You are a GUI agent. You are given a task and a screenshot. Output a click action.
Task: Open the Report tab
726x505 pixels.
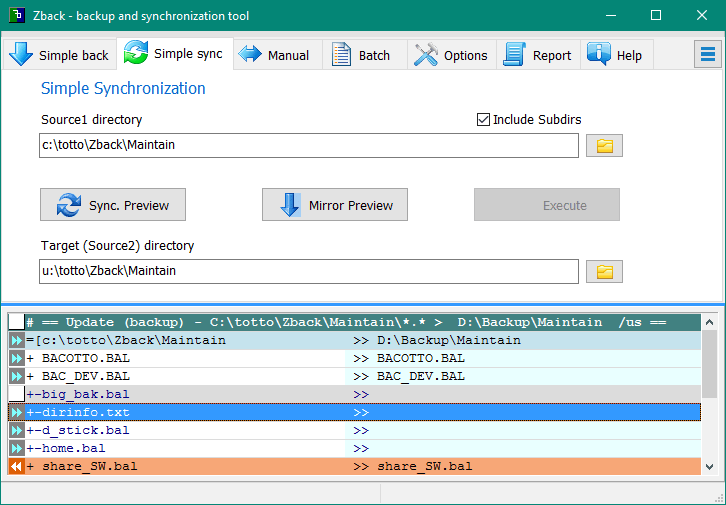[x=538, y=55]
